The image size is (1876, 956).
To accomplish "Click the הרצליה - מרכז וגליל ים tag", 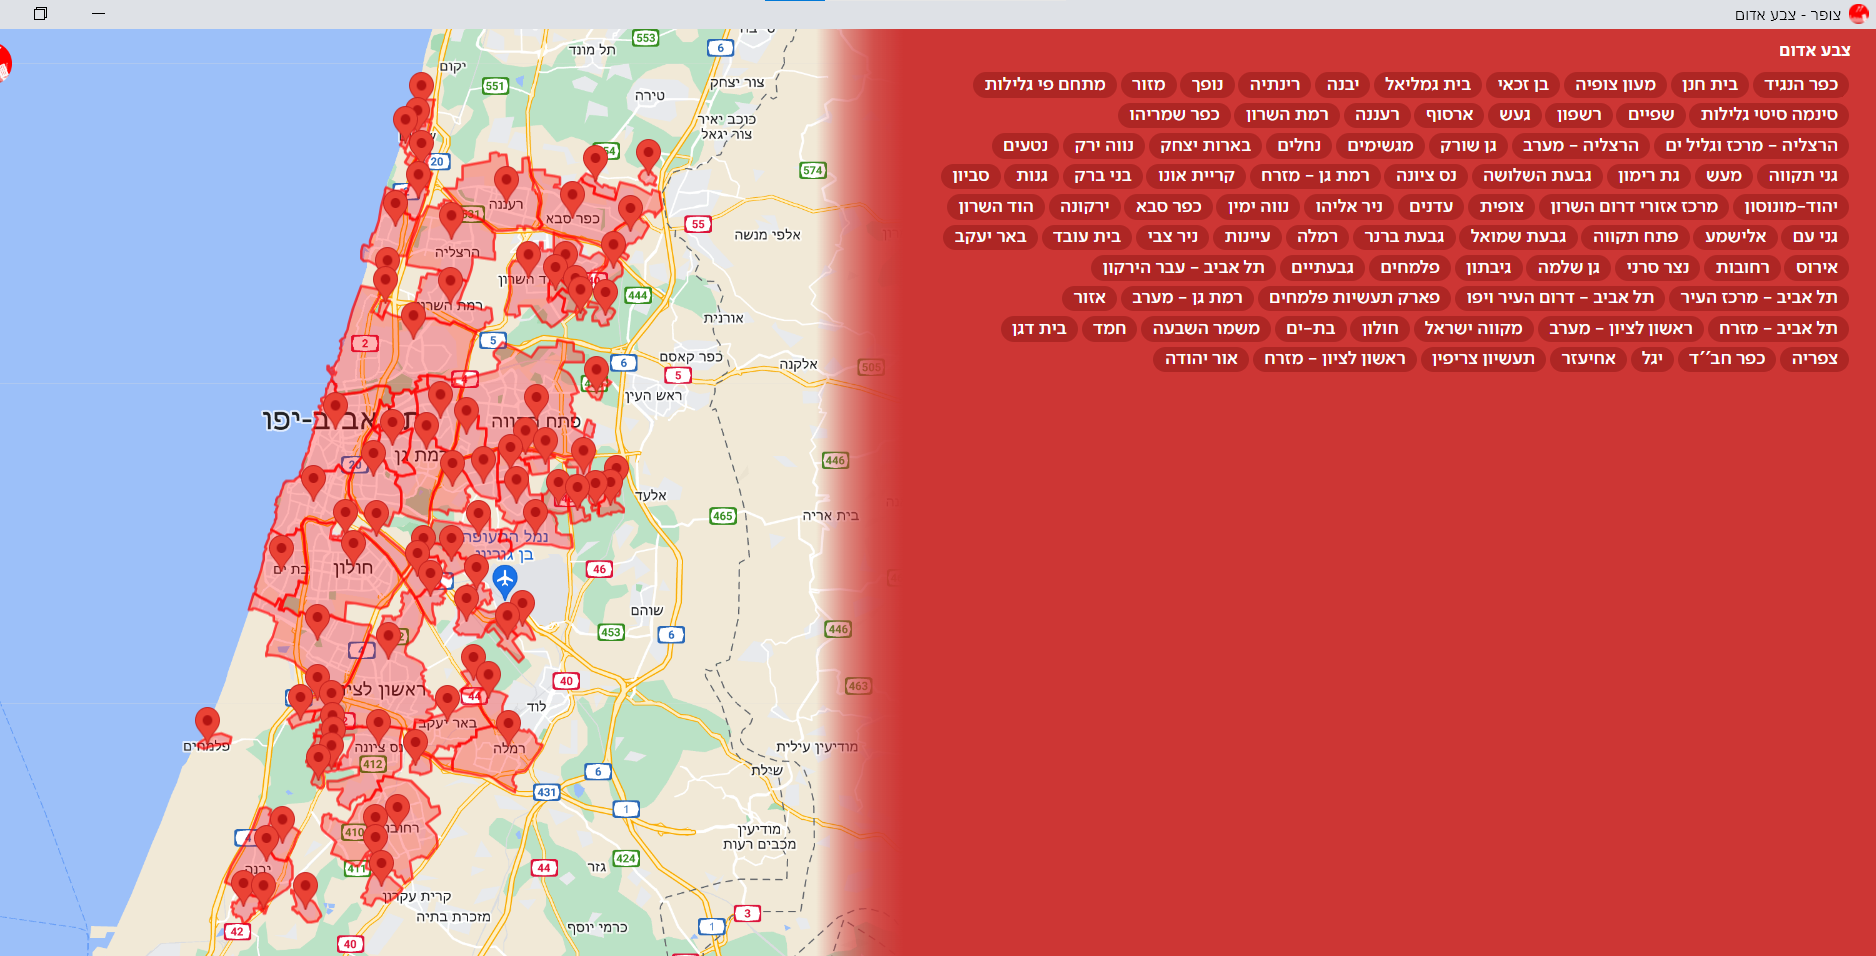I will coord(1752,146).
